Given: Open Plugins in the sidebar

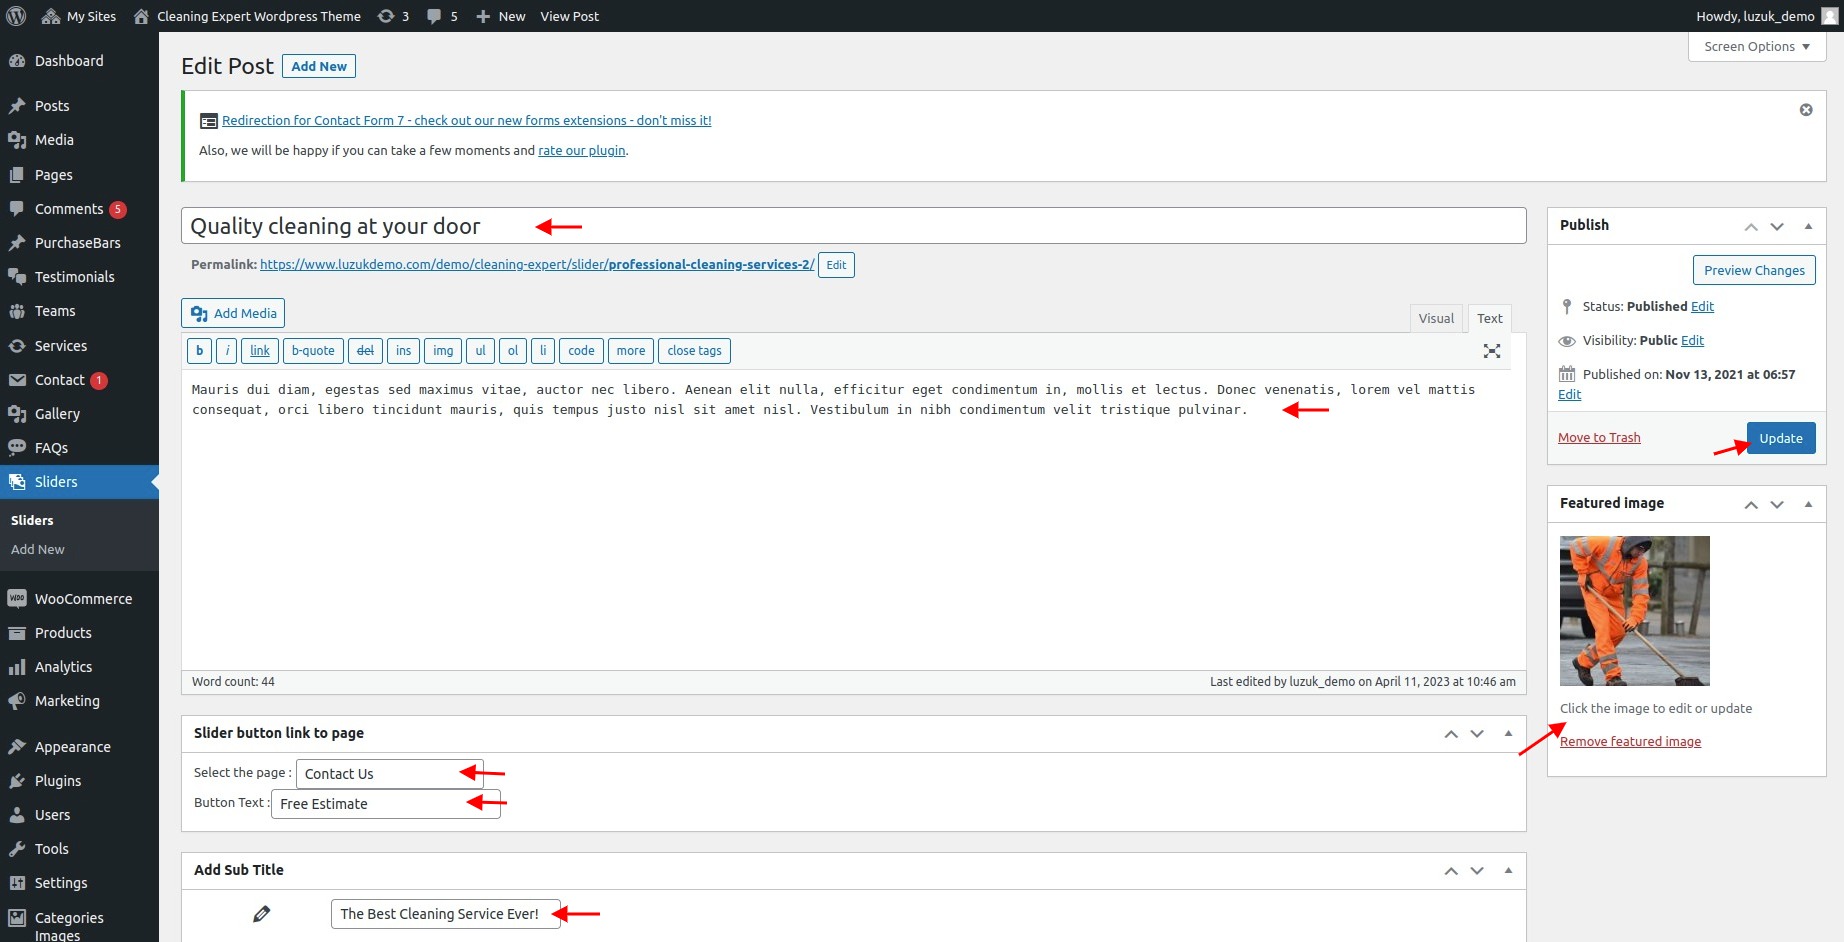Looking at the screenshot, I should pos(79,781).
